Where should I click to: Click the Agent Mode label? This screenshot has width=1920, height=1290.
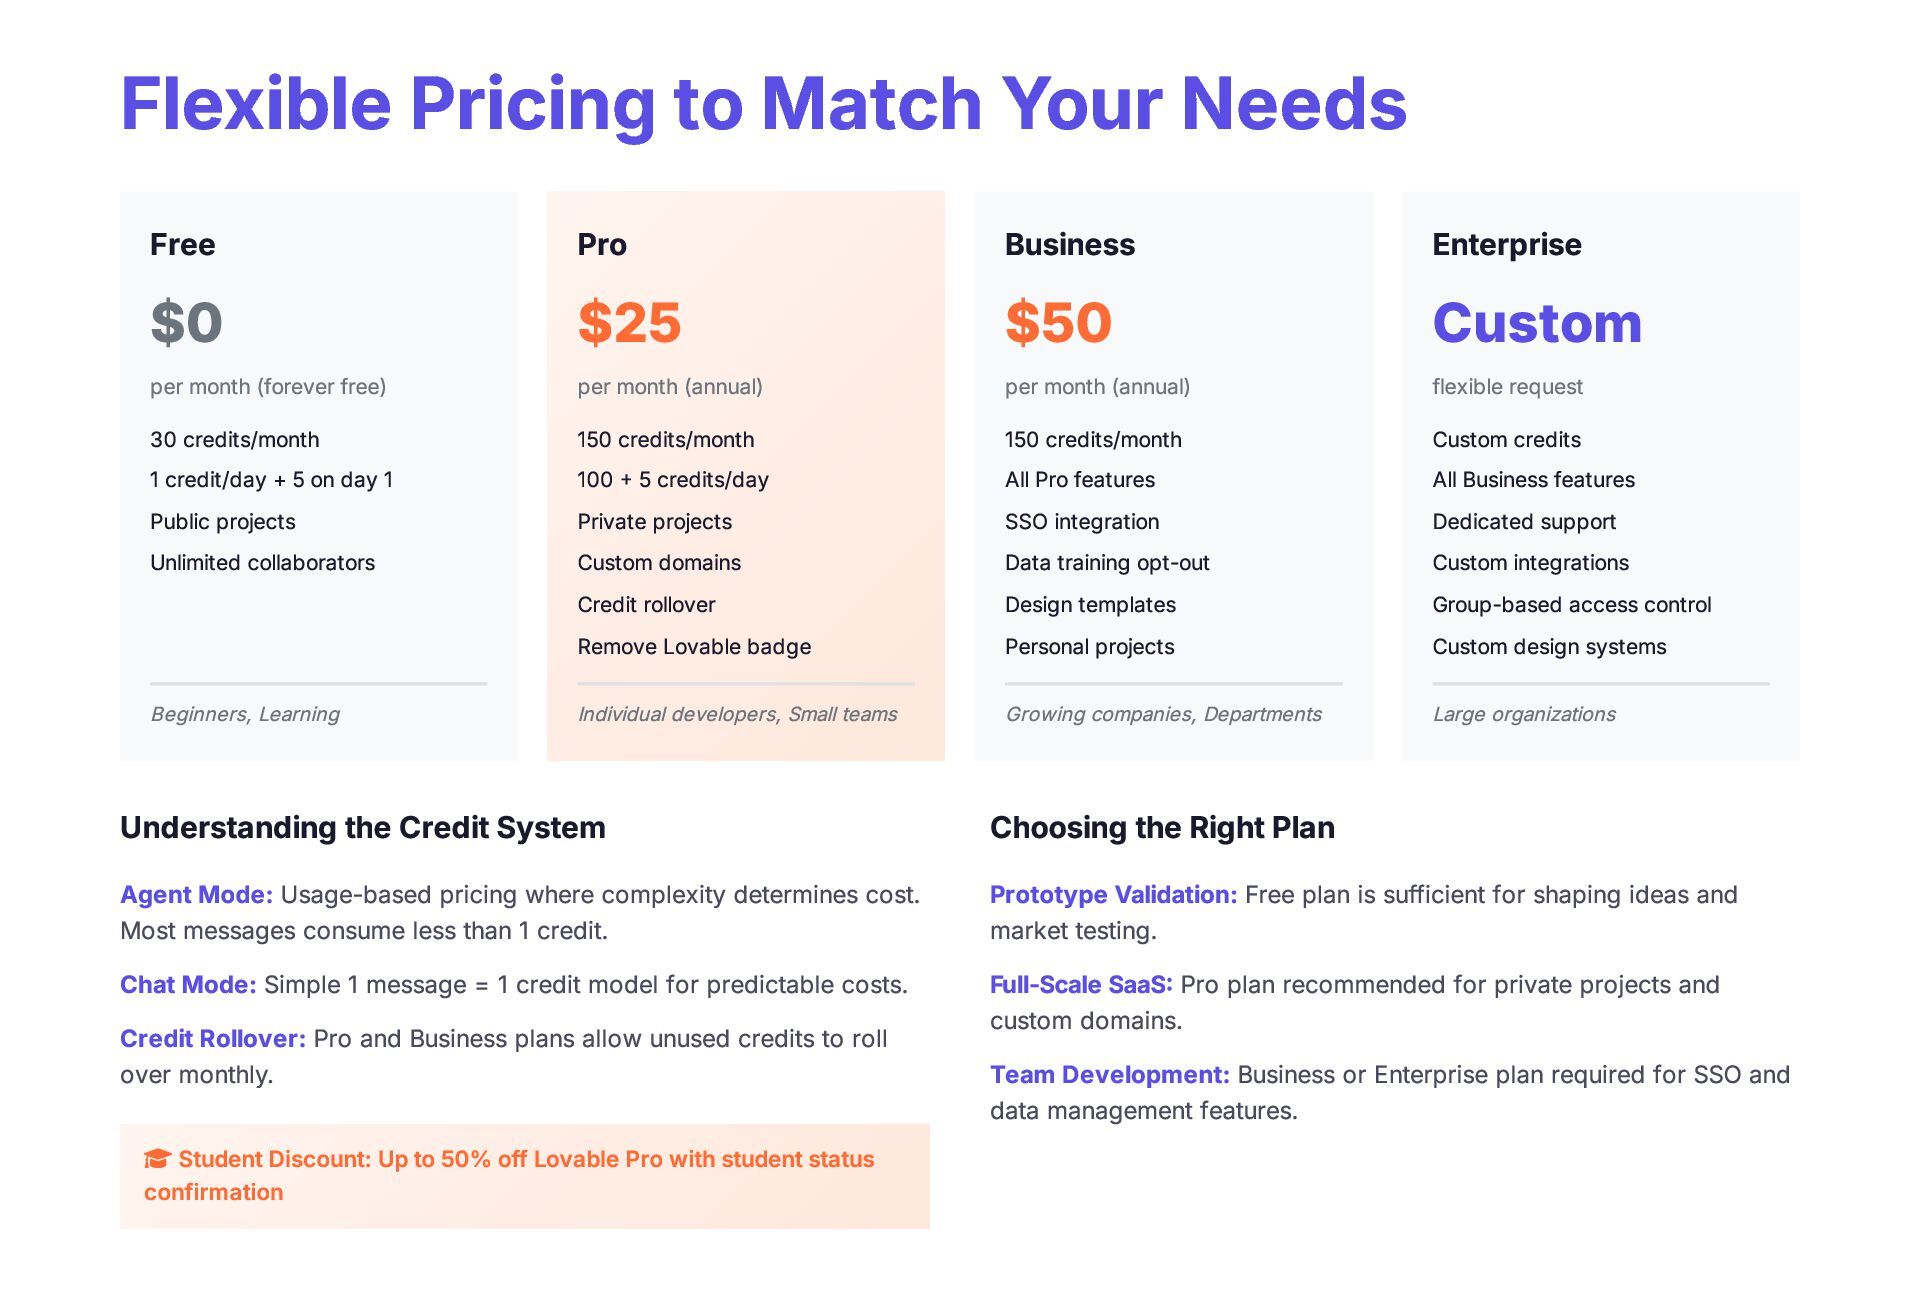click(x=196, y=895)
